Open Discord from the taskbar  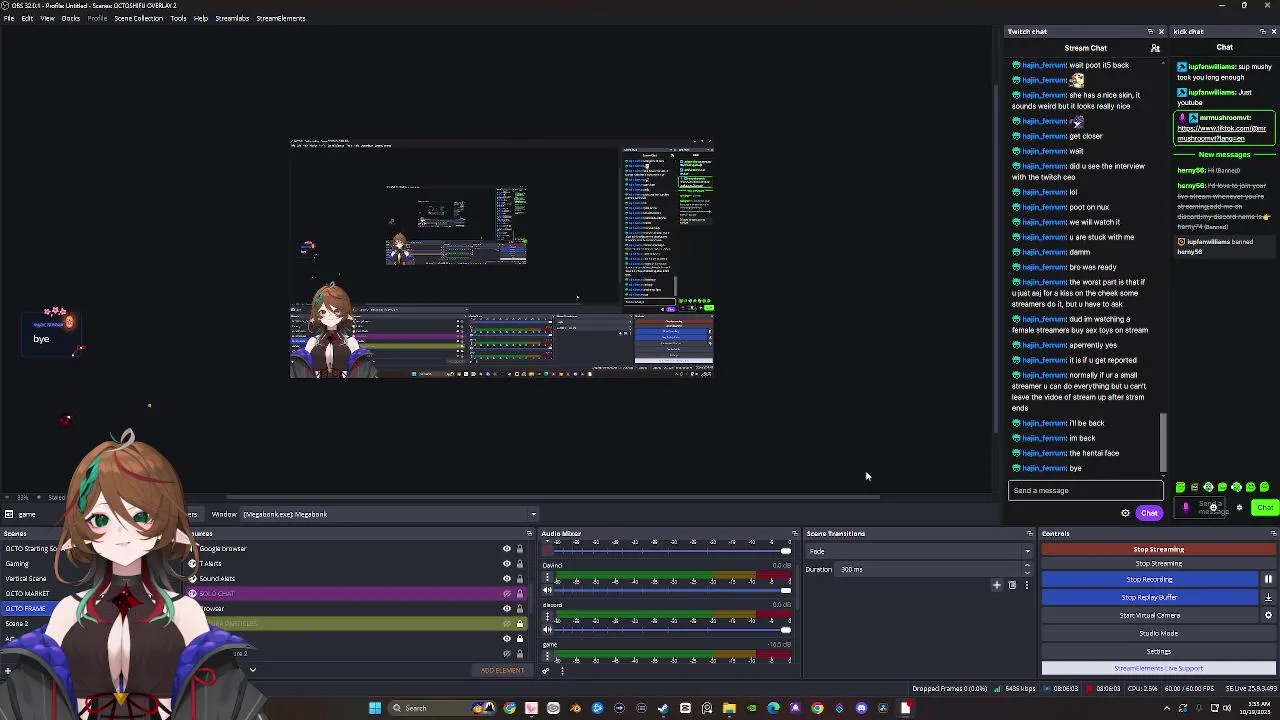pyautogui.click(x=861, y=708)
